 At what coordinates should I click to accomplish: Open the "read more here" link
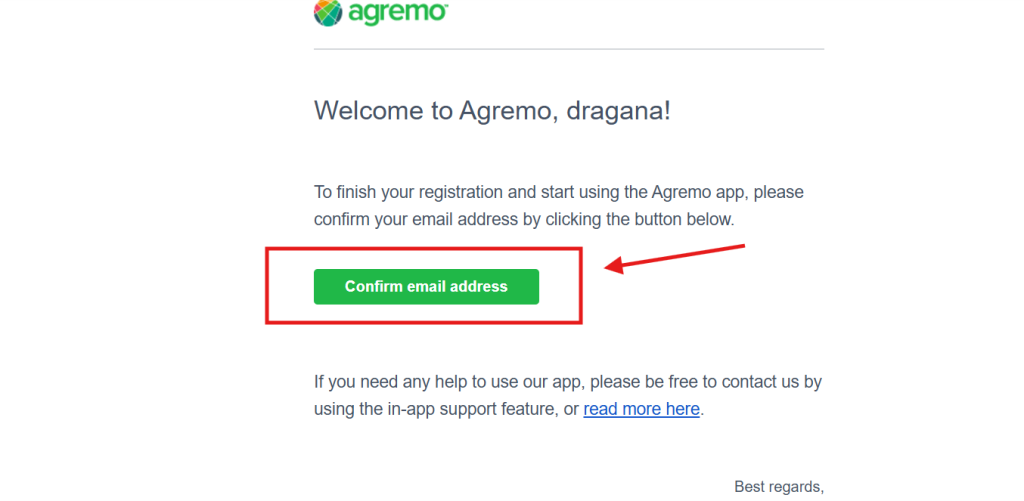(x=641, y=409)
